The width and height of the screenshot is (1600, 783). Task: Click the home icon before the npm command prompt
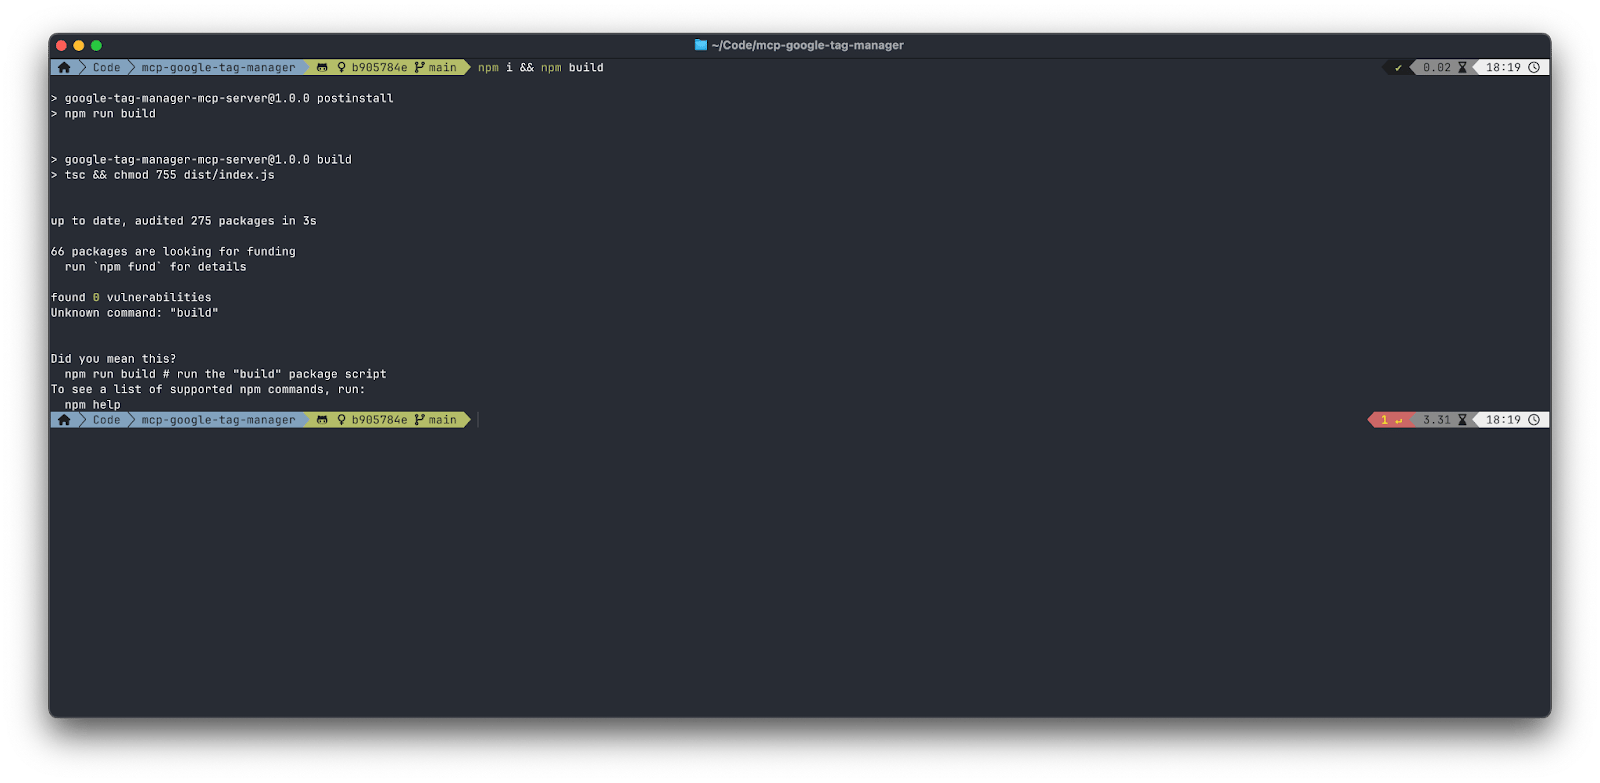tap(64, 68)
